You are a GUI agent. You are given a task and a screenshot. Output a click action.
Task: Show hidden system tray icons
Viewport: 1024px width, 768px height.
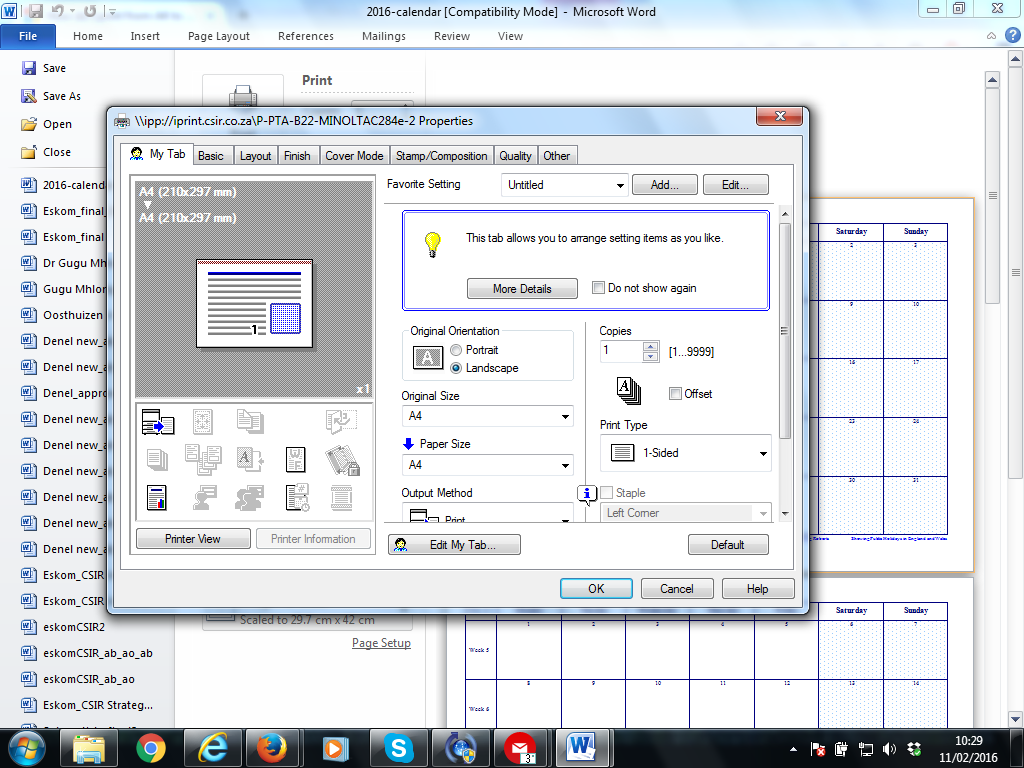[x=793, y=749]
